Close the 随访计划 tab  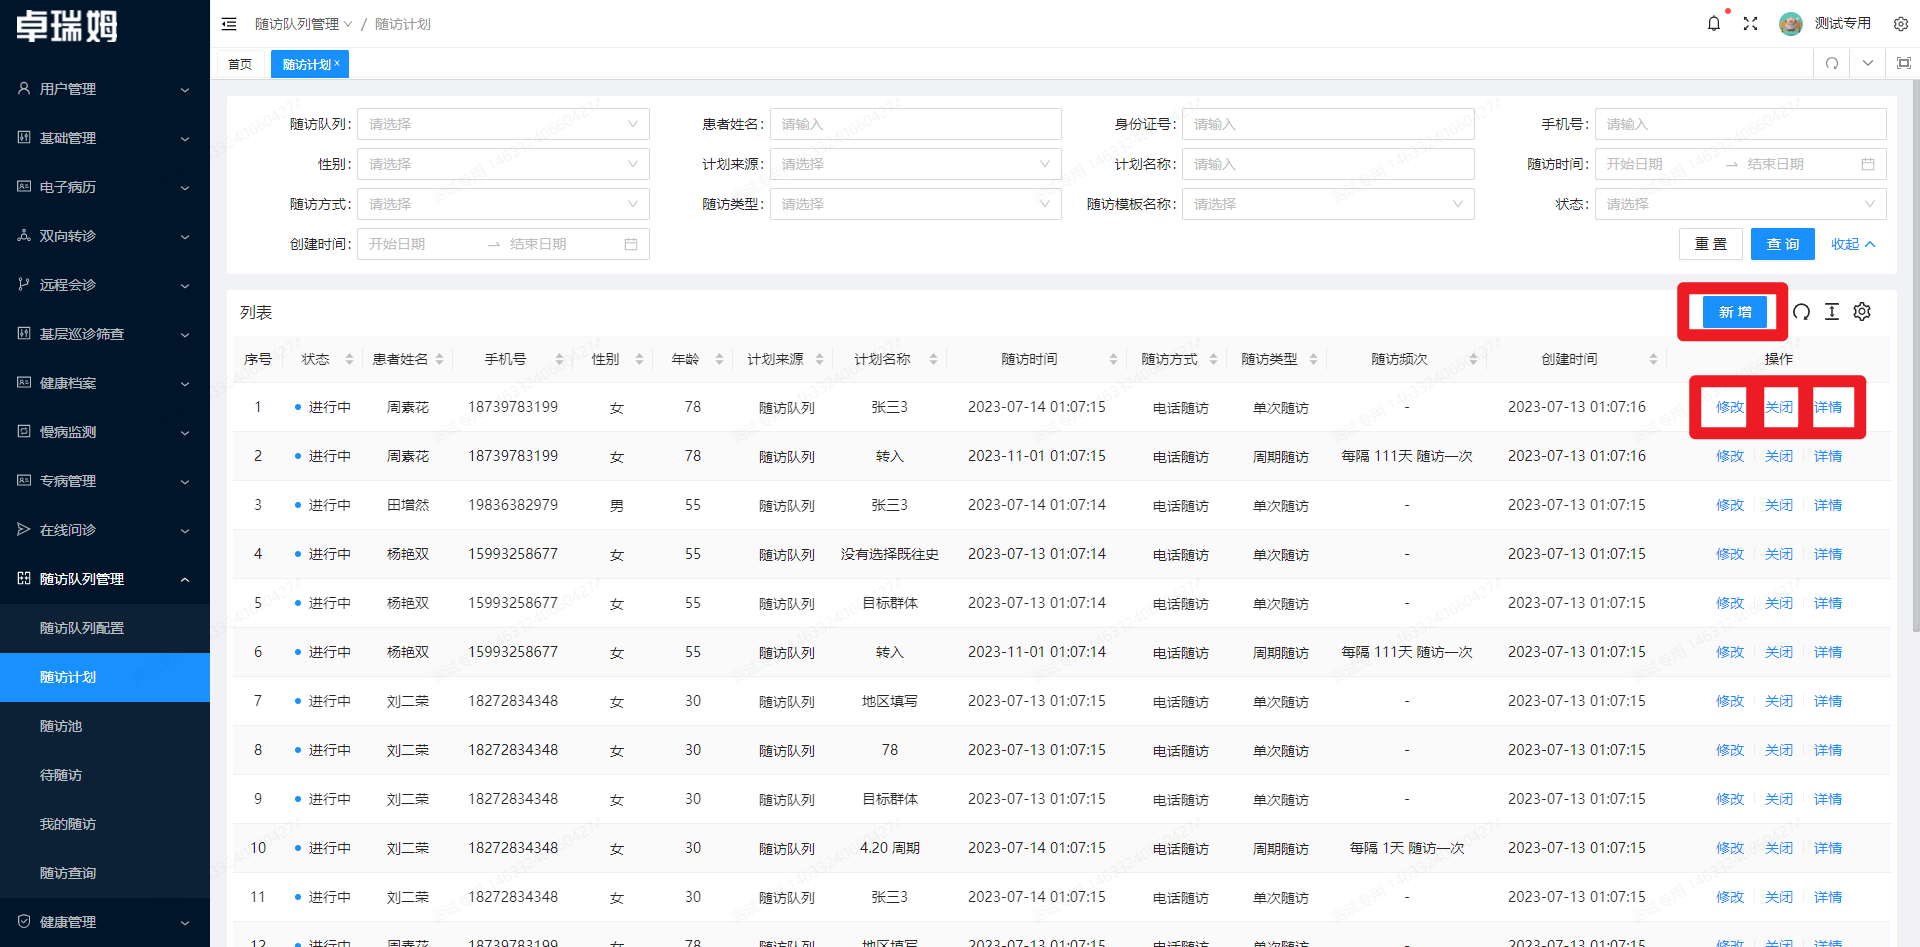point(337,63)
